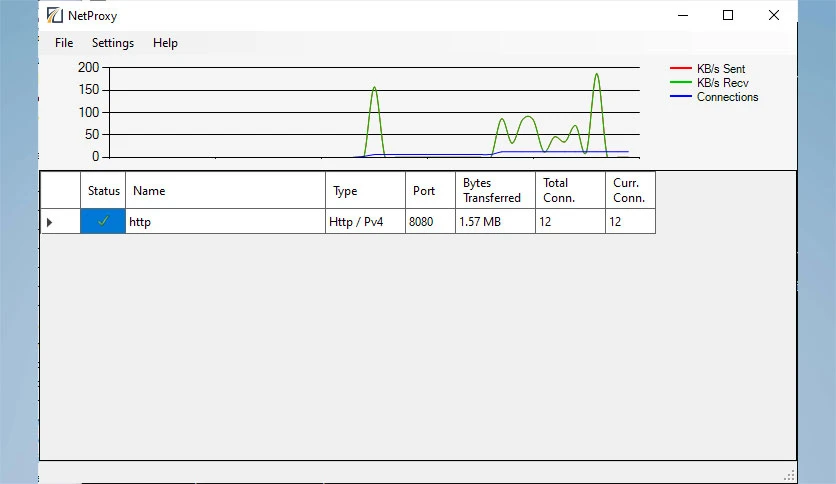Click the NetProxy title bar icon
The image size is (836, 484).
click(x=54, y=15)
